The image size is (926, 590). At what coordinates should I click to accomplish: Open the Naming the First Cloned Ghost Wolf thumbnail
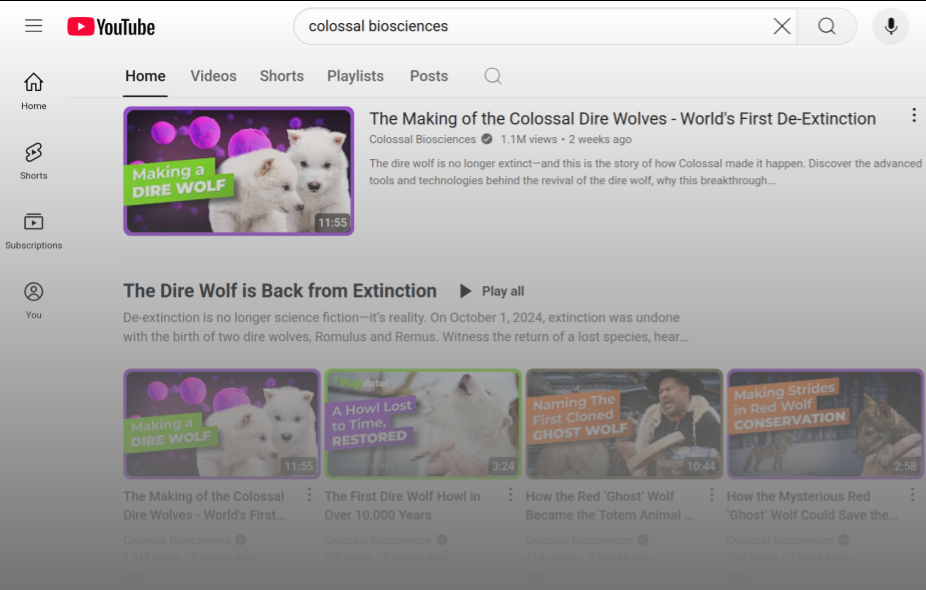pos(624,423)
